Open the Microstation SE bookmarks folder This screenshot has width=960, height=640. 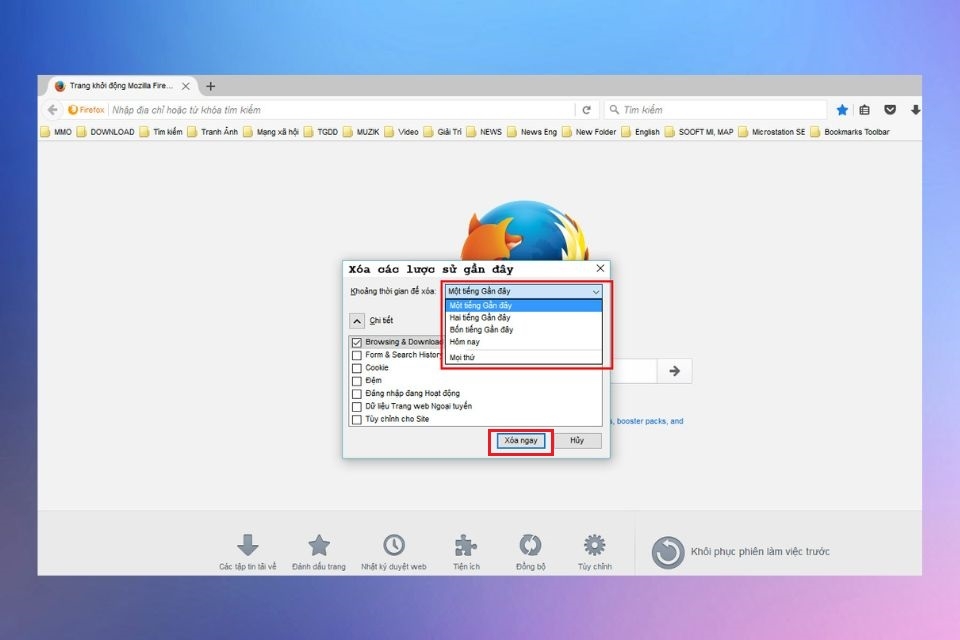(772, 132)
